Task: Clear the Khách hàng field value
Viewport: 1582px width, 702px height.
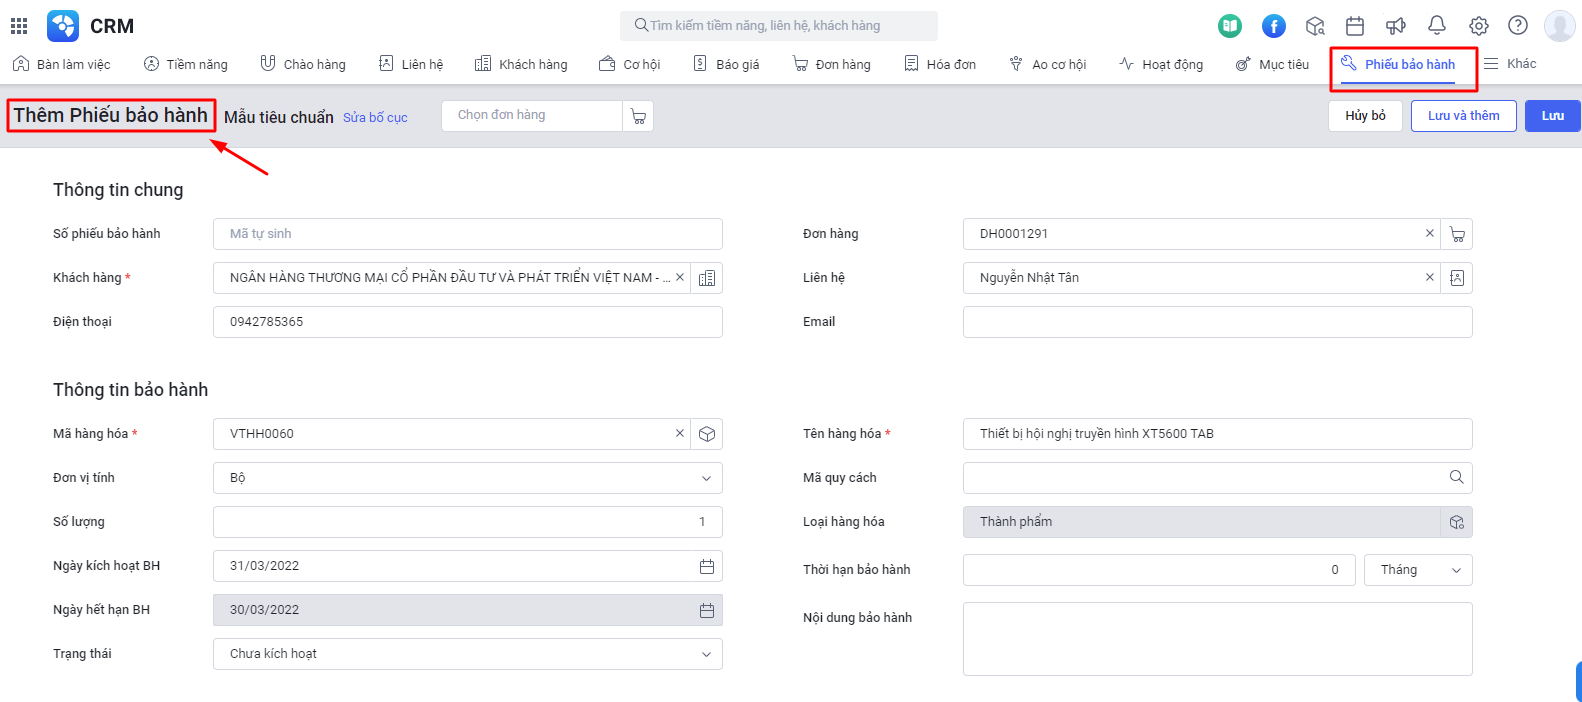Action: [x=680, y=277]
